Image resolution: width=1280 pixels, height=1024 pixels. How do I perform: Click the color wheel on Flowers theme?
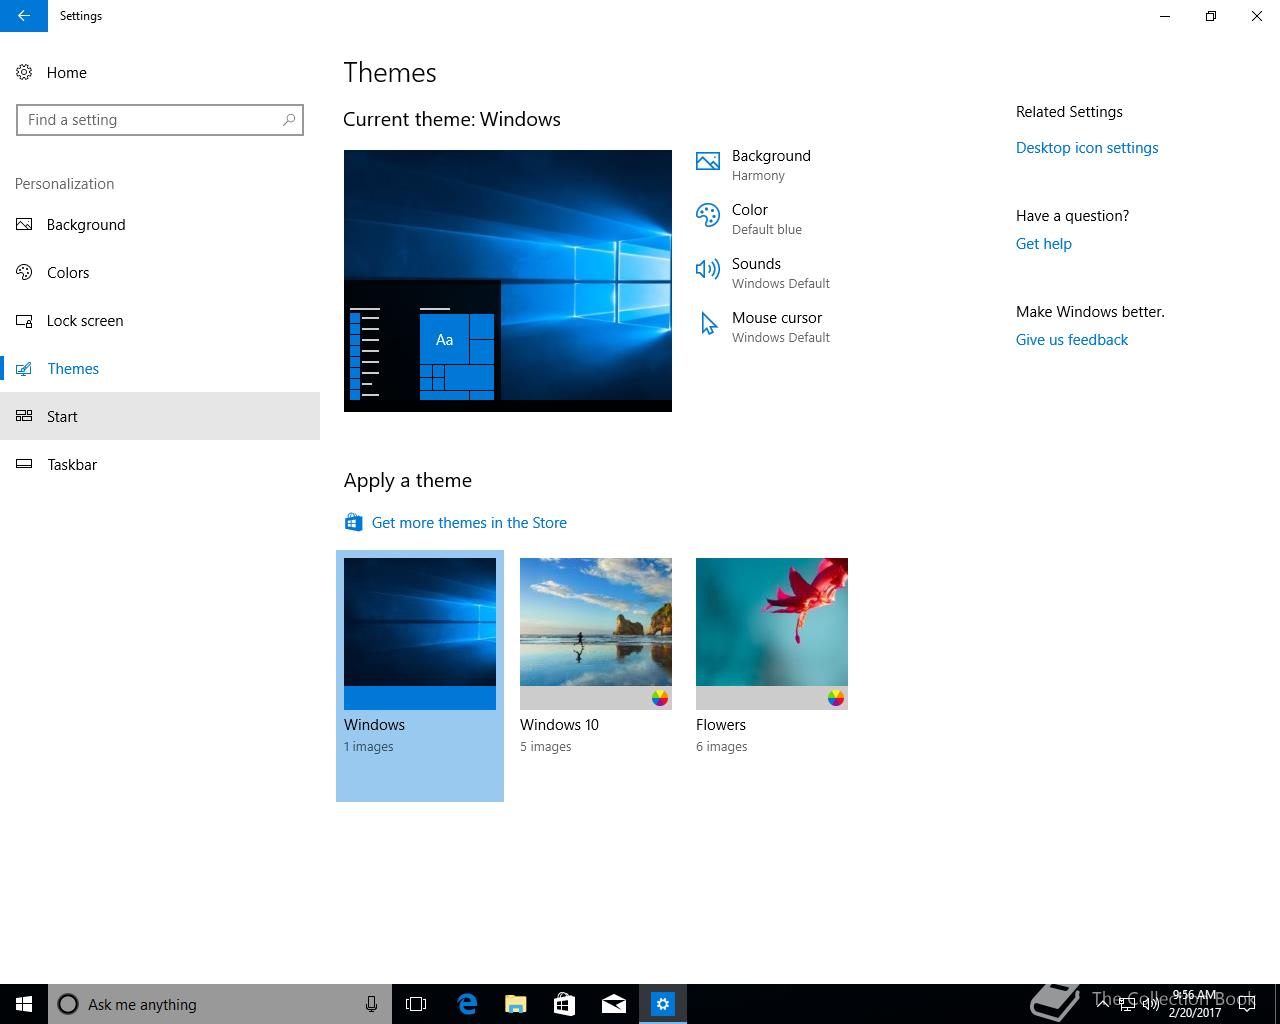[836, 698]
